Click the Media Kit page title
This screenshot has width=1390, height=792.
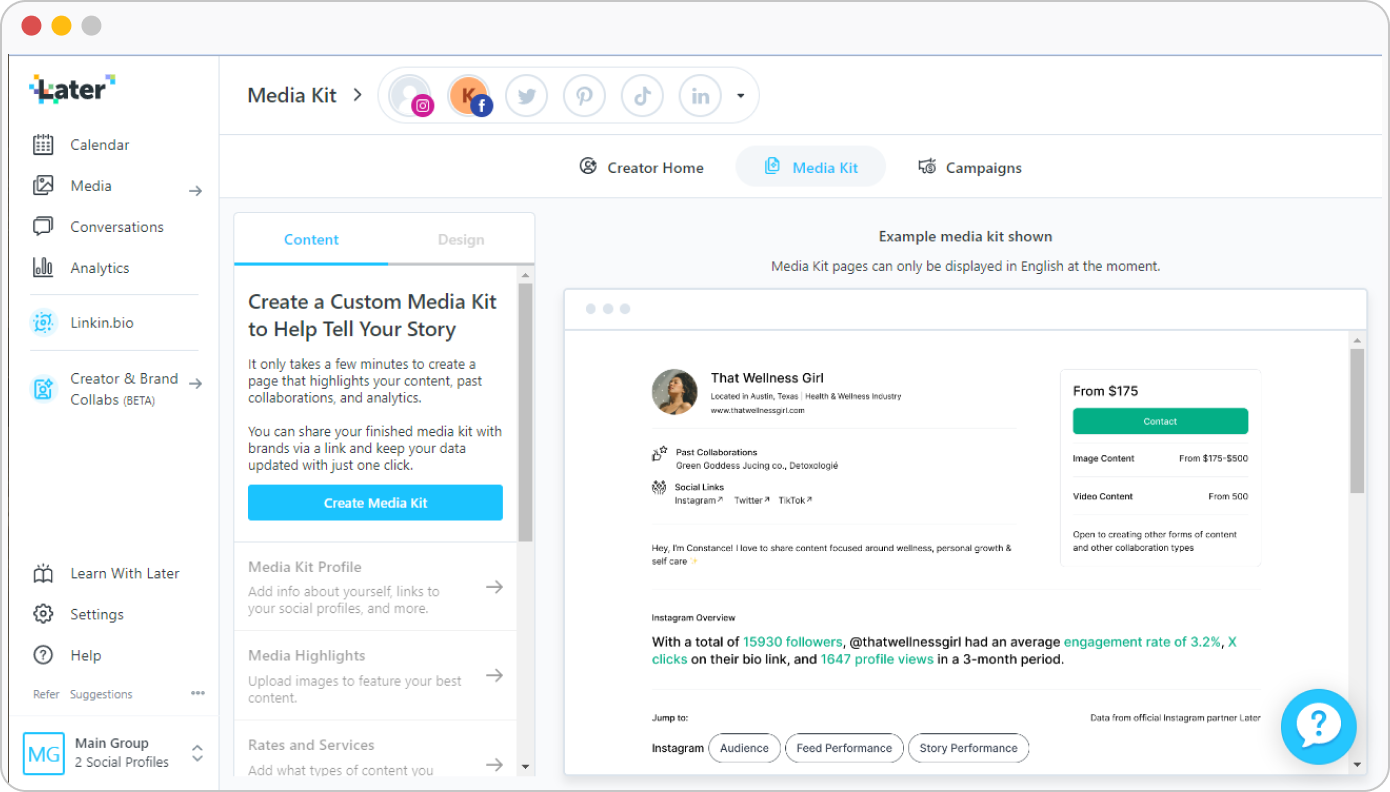[x=292, y=96]
